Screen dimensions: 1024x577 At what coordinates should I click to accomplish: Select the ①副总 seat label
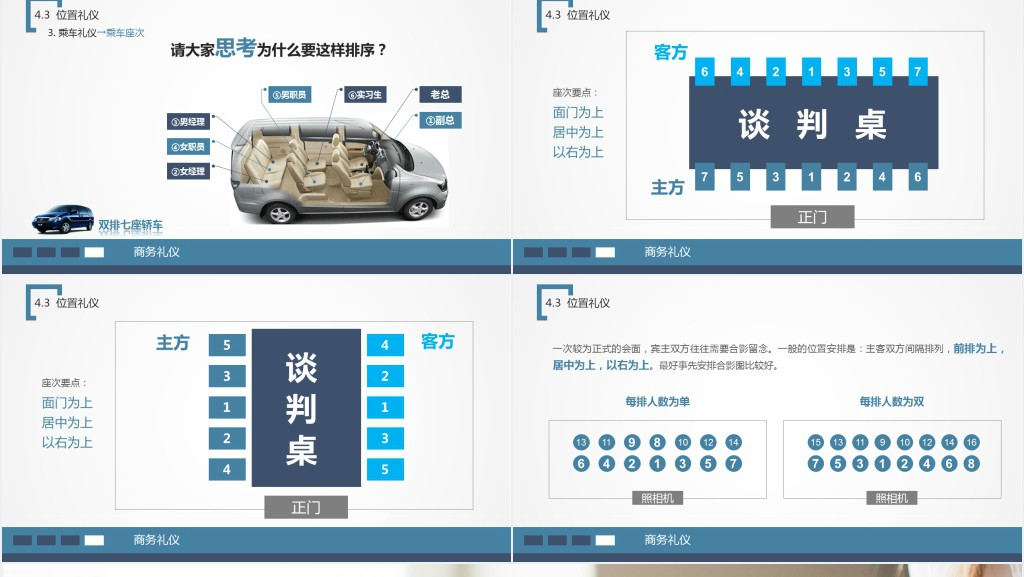440,121
